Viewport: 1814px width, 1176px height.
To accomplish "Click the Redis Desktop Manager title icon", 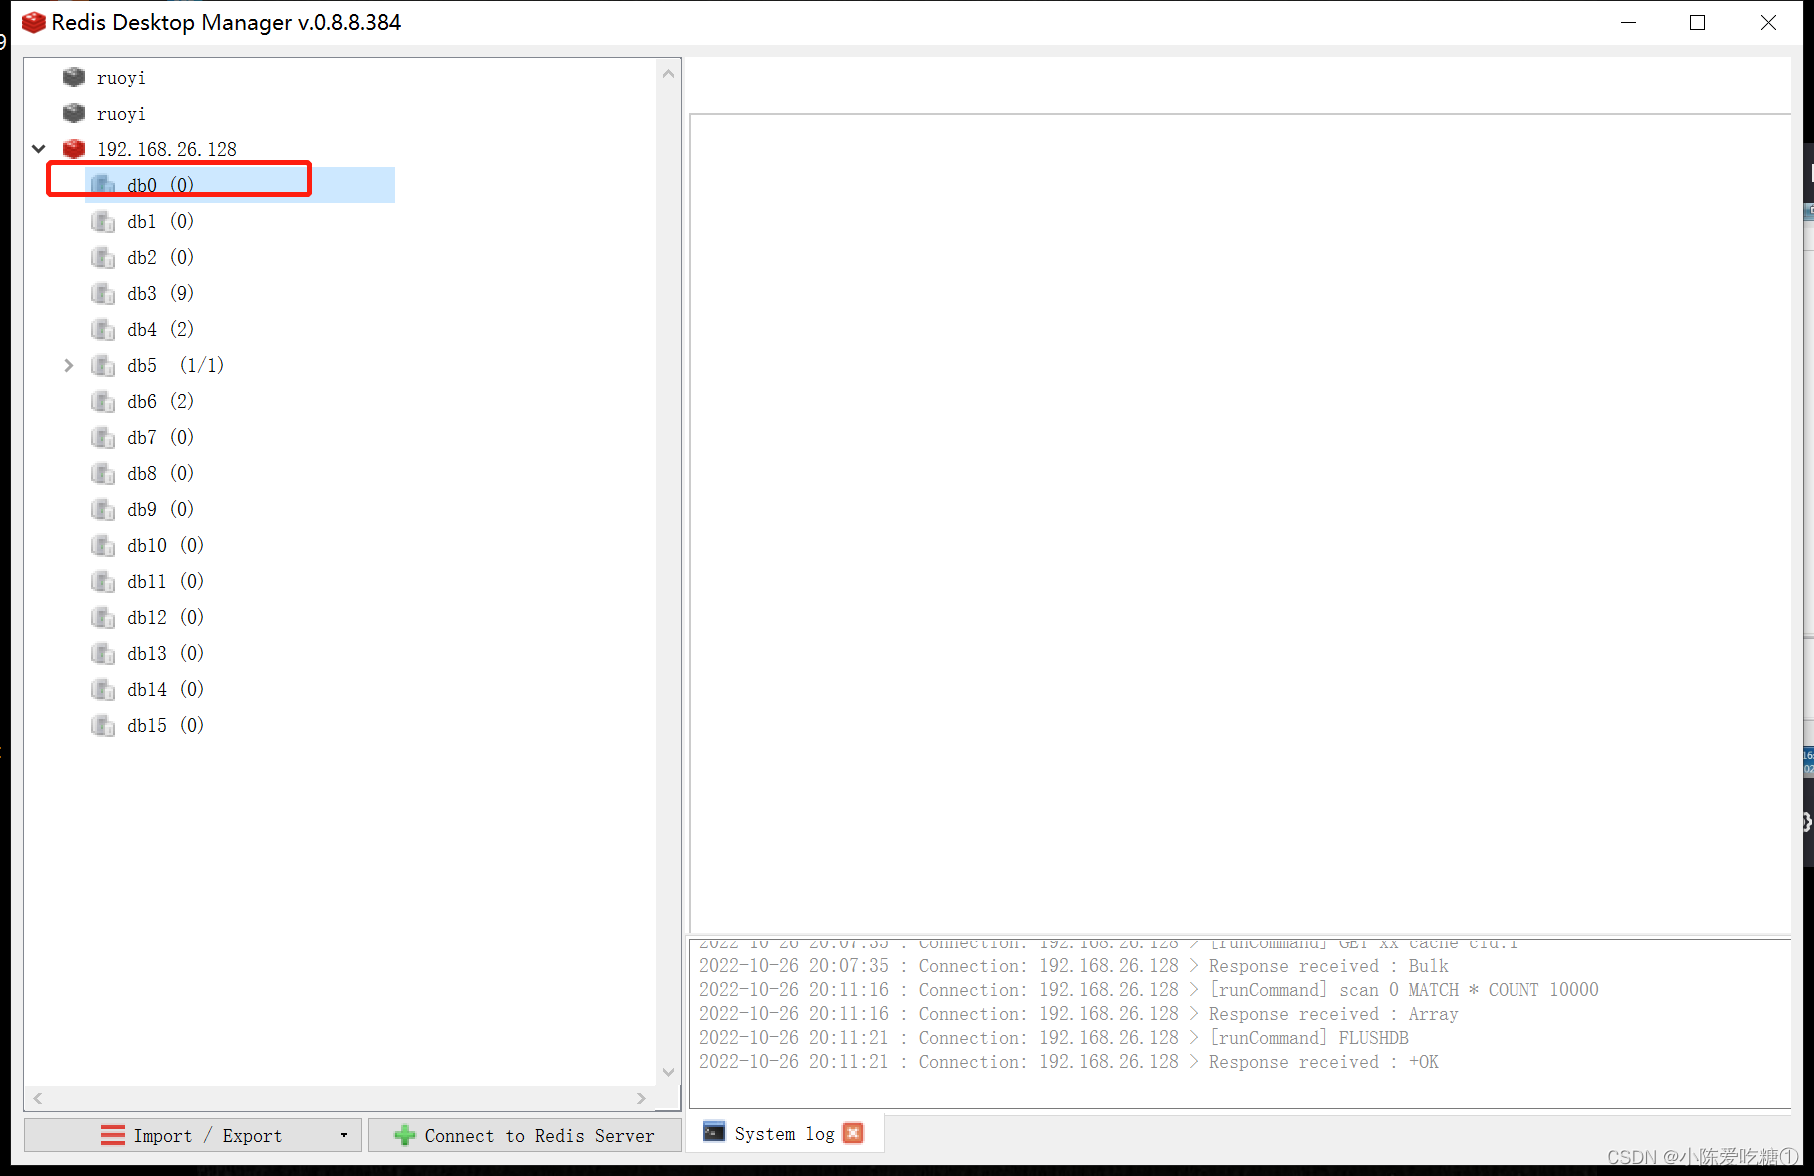I will tap(33, 22).
